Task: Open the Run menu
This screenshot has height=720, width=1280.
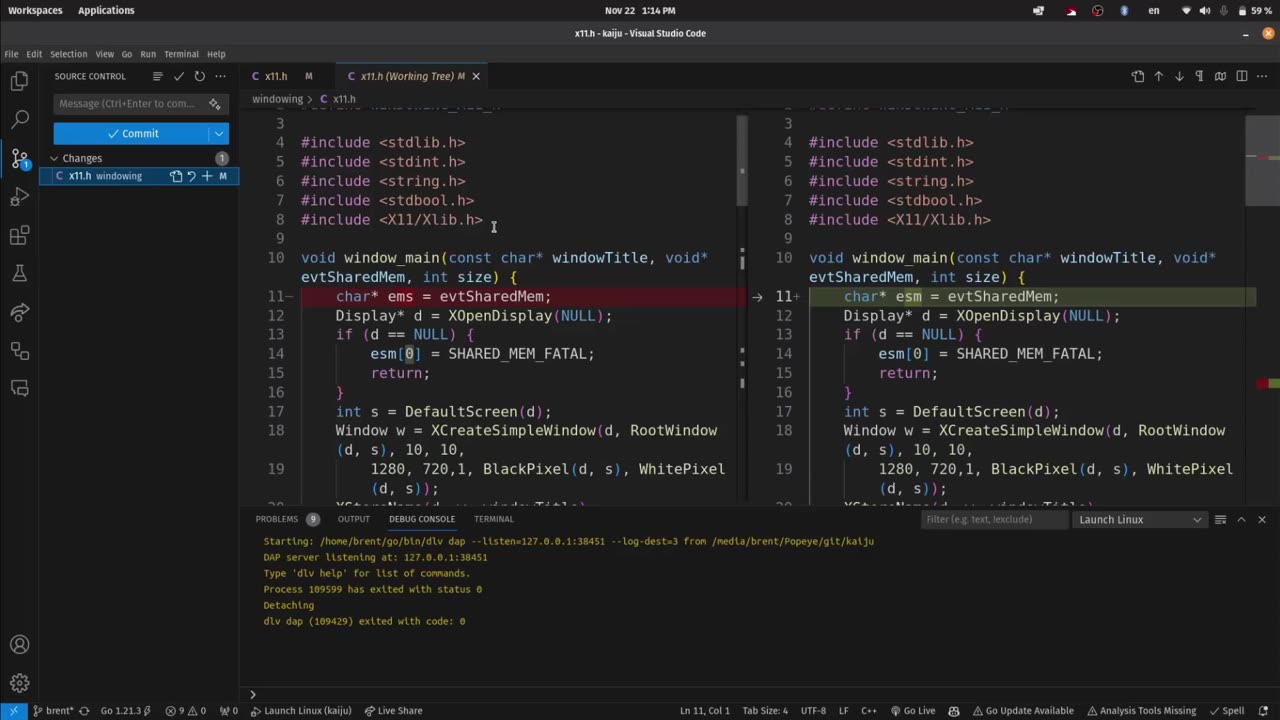Action: (x=148, y=54)
